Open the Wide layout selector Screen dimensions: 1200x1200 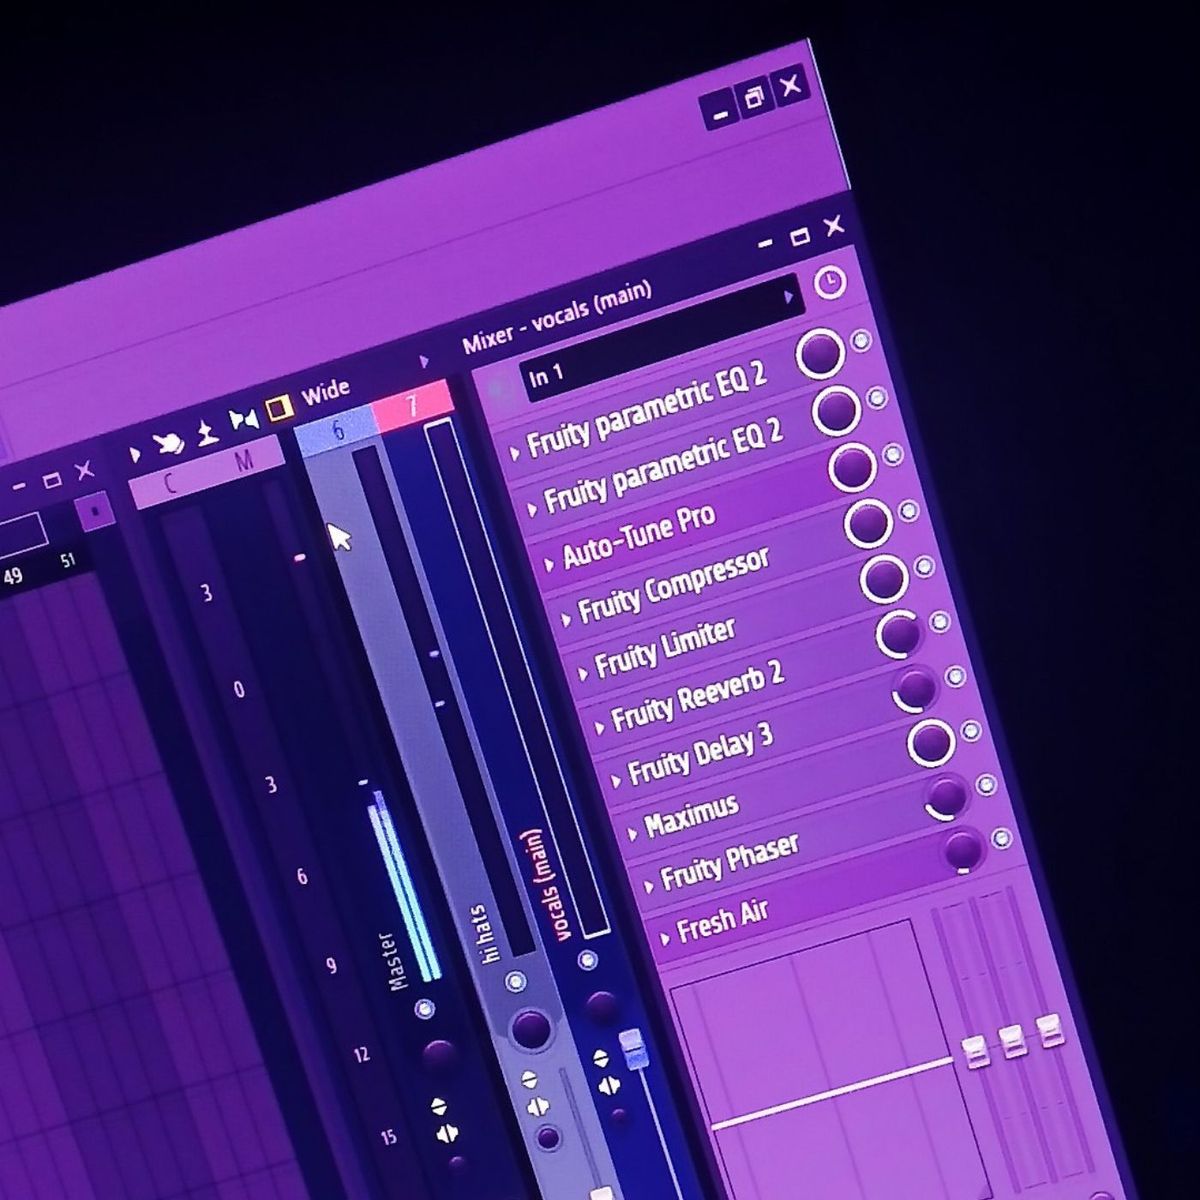tap(326, 391)
